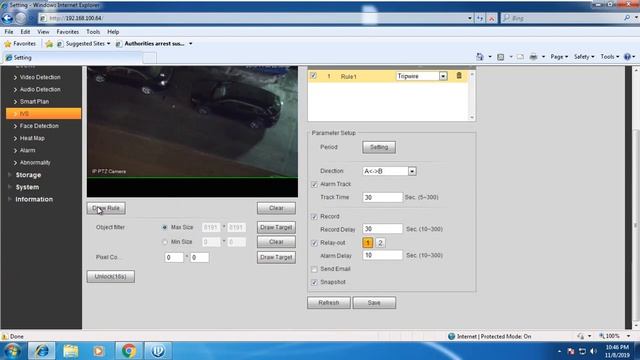Add to Favorites bar star icon
The width and height of the screenshot is (640, 360).
49,43
